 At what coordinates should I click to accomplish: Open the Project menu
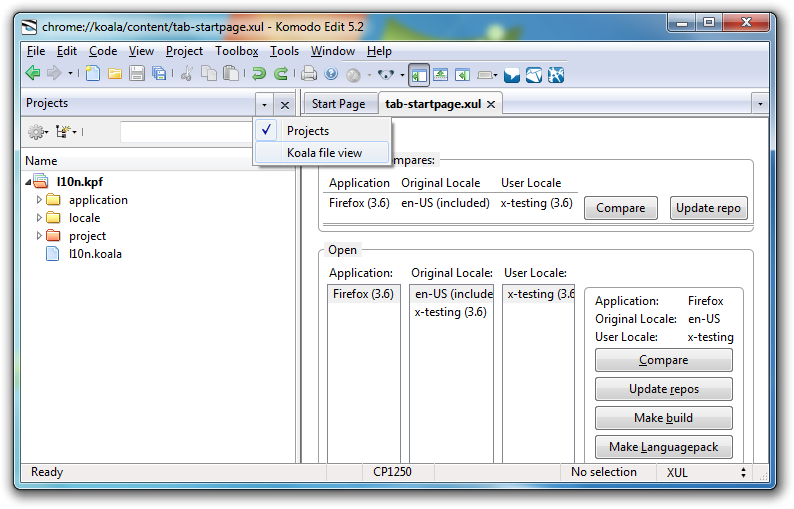pyautogui.click(x=184, y=51)
